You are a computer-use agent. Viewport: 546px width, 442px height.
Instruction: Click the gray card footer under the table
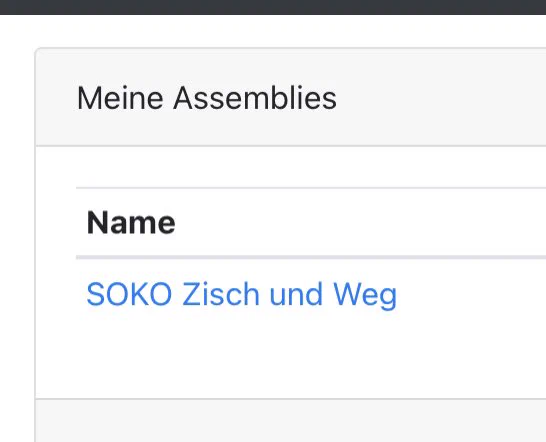[291, 420]
